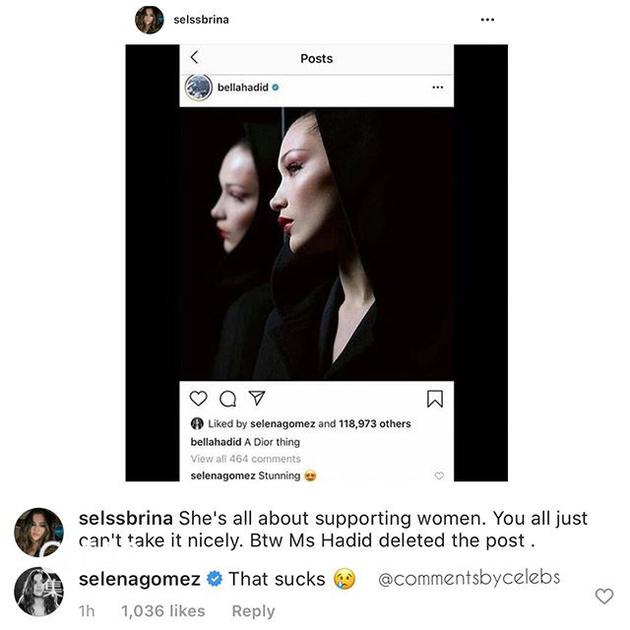
Task: Share the post with paper plane icon
Action: click(x=256, y=398)
